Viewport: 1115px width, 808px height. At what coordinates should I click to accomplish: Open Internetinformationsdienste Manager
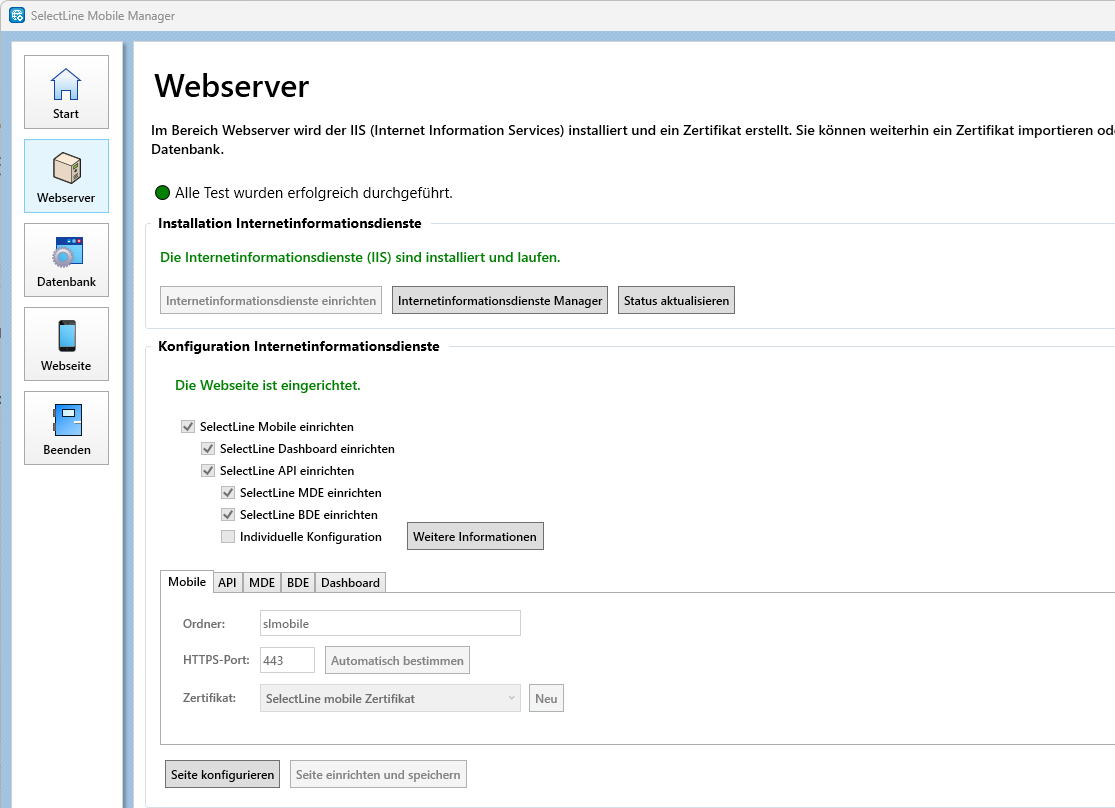point(500,301)
